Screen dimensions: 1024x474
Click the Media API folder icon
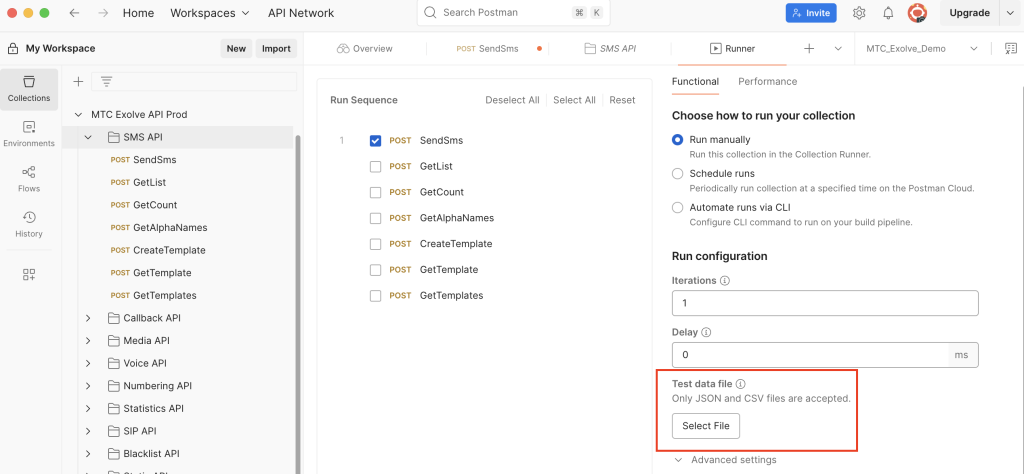coord(112,341)
